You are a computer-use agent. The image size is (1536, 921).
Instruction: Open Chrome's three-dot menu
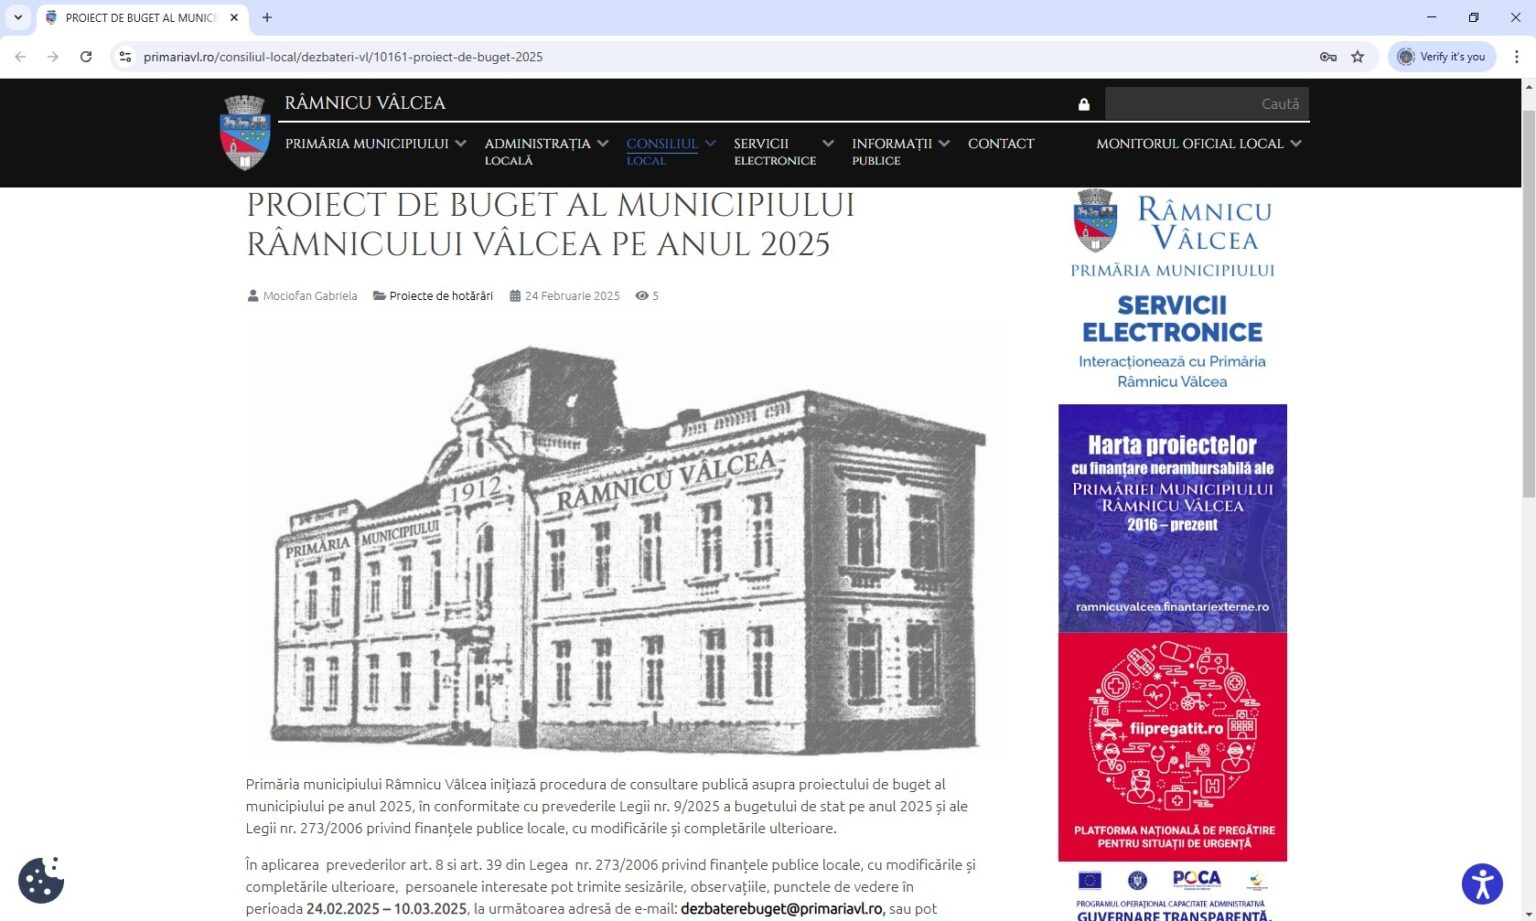(1516, 57)
